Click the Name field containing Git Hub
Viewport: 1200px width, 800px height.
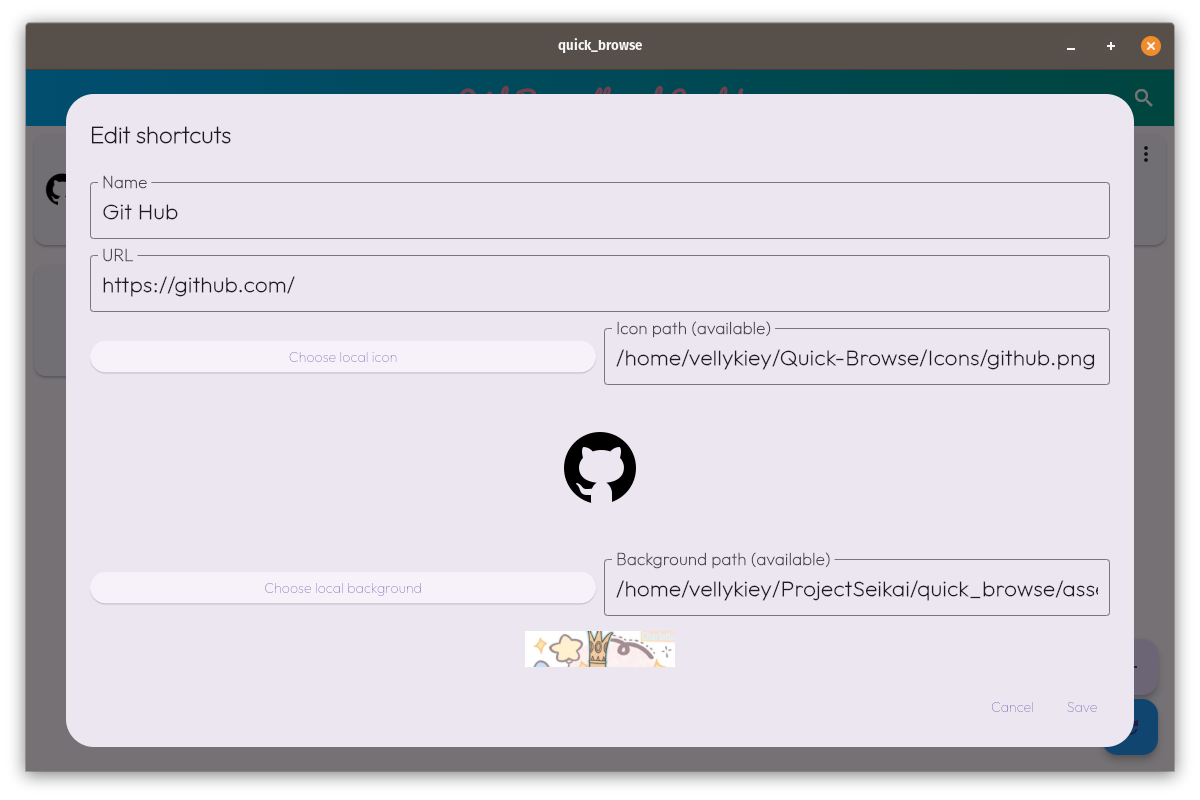pyautogui.click(x=600, y=211)
